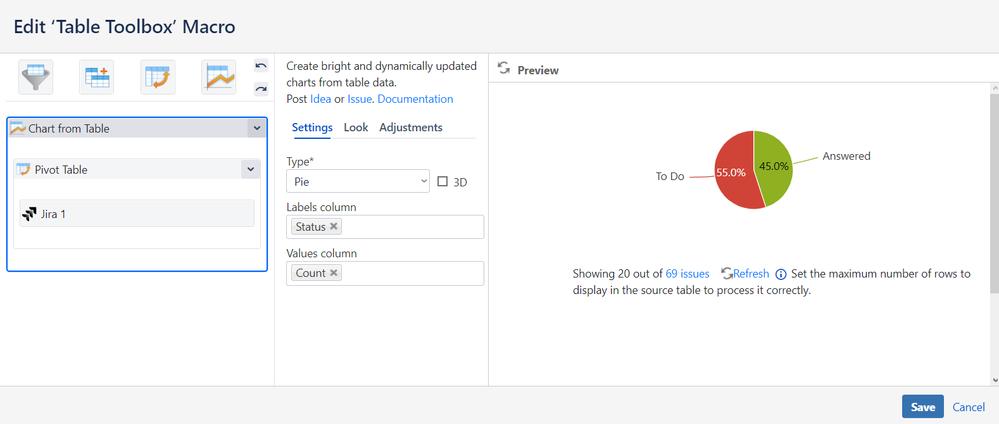The image size is (999, 424).
Task: Remove the Status tag from Labels column
Action: pos(334,227)
